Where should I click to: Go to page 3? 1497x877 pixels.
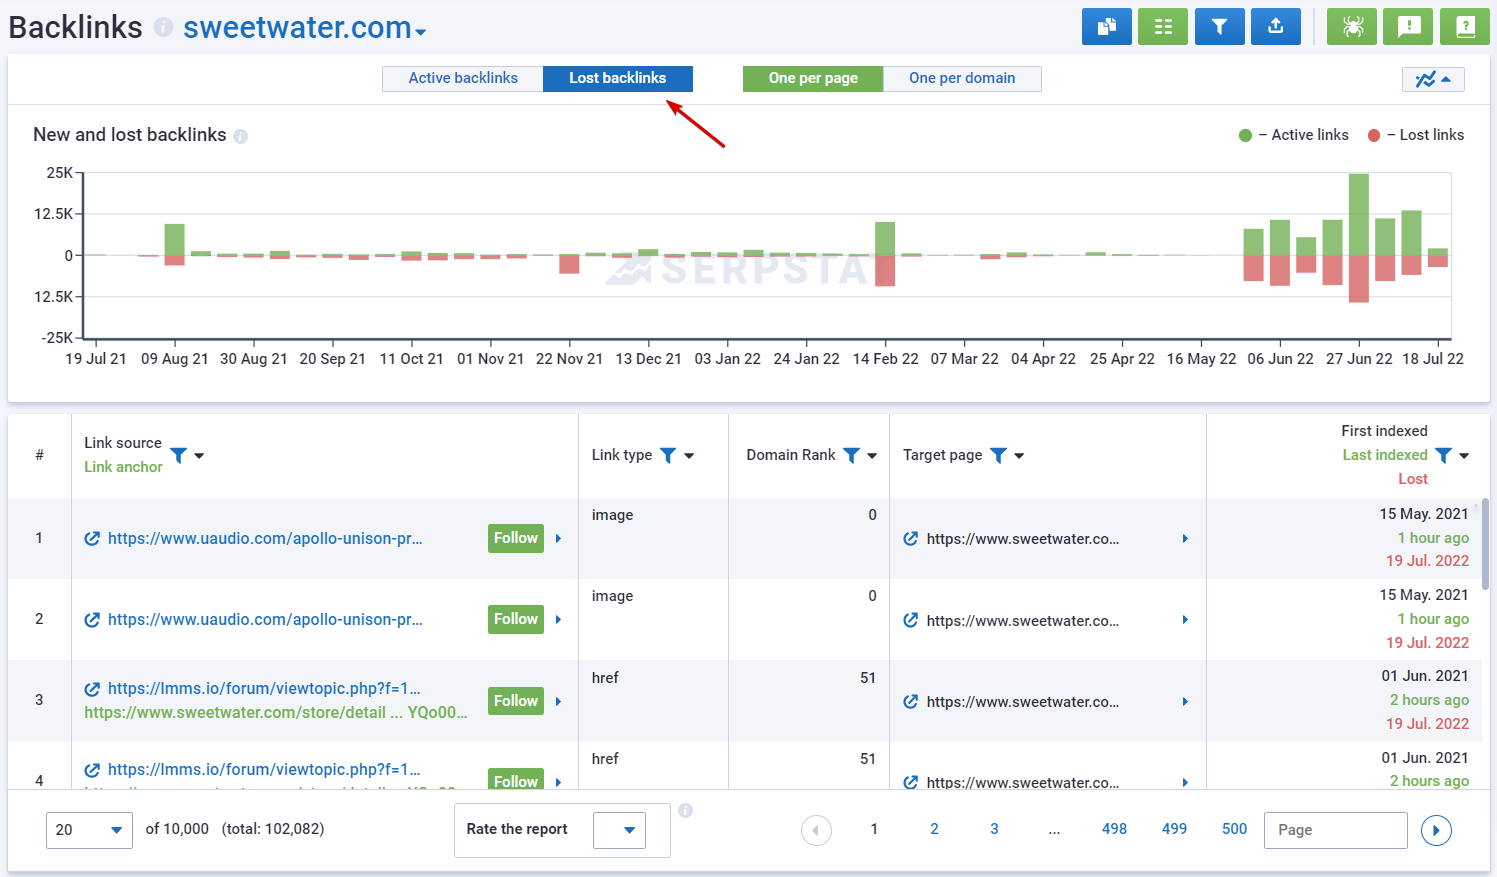pyautogui.click(x=994, y=829)
